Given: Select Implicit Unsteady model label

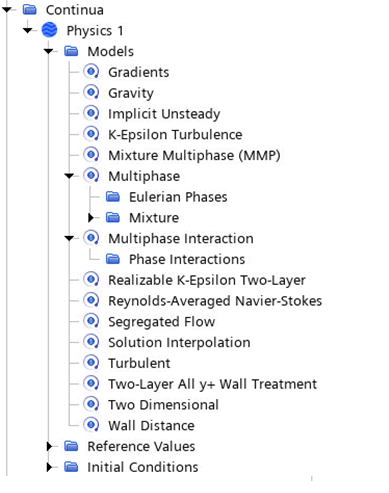Looking at the screenshot, I should tap(164, 114).
